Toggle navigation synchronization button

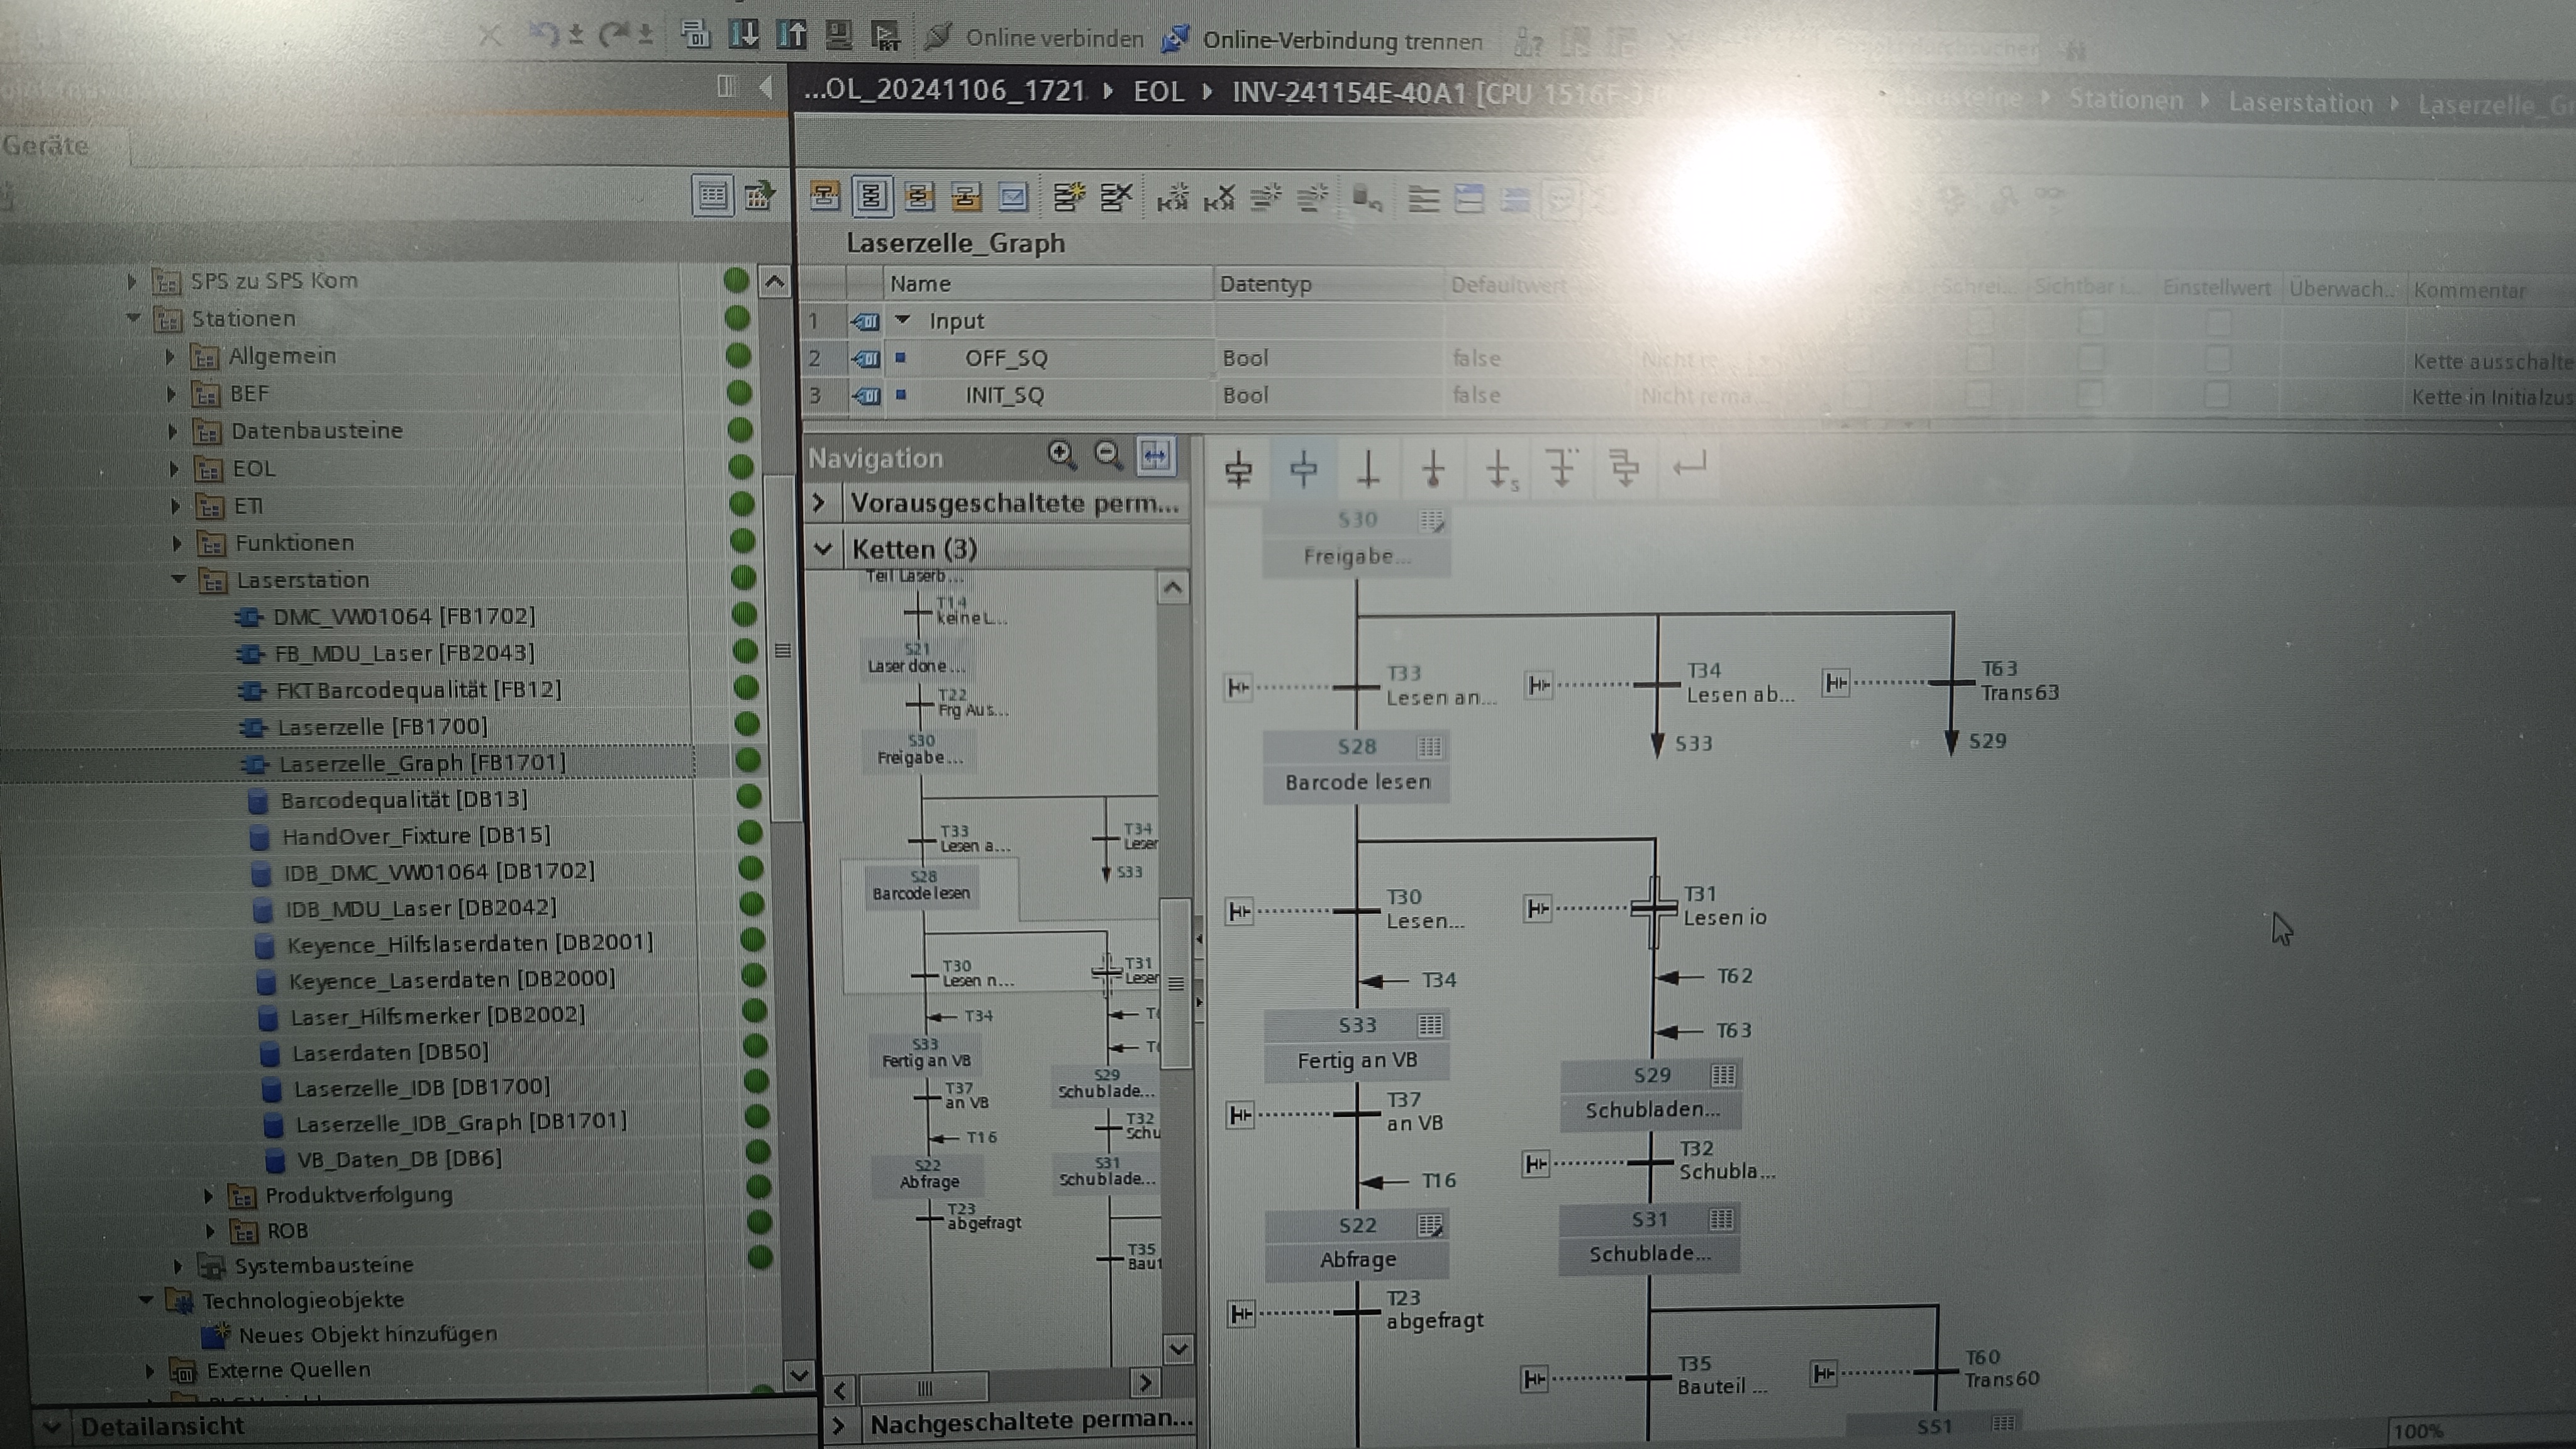coord(1155,456)
